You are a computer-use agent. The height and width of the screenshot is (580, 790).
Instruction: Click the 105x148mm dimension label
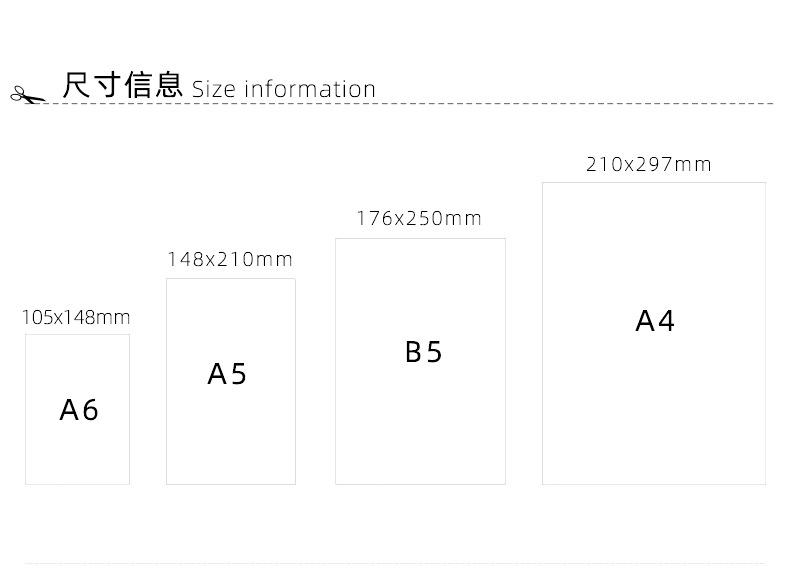point(76,317)
